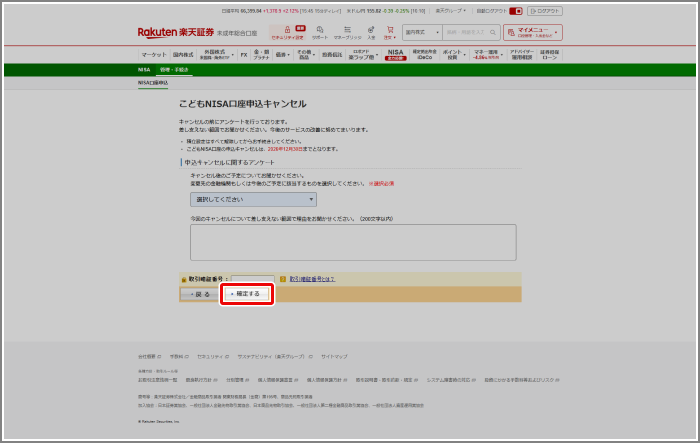Click the Logout button
The image size is (700, 443).
(x=545, y=11)
